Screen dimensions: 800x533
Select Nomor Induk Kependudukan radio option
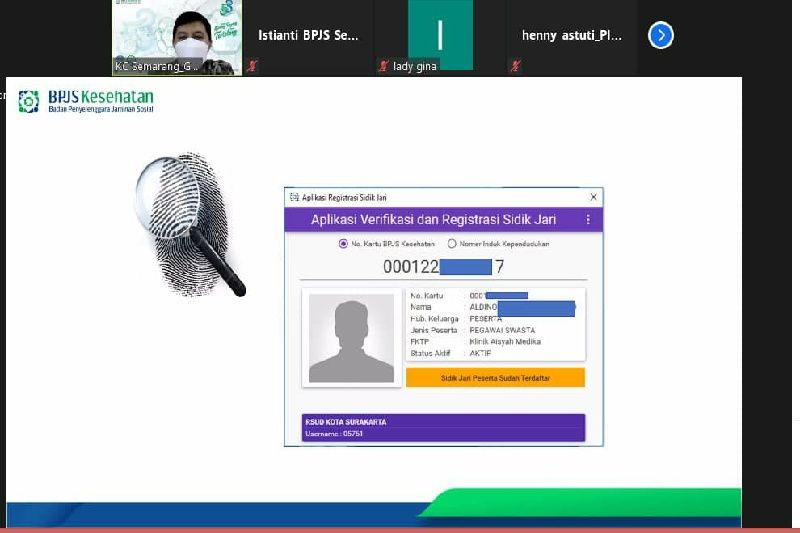452,243
